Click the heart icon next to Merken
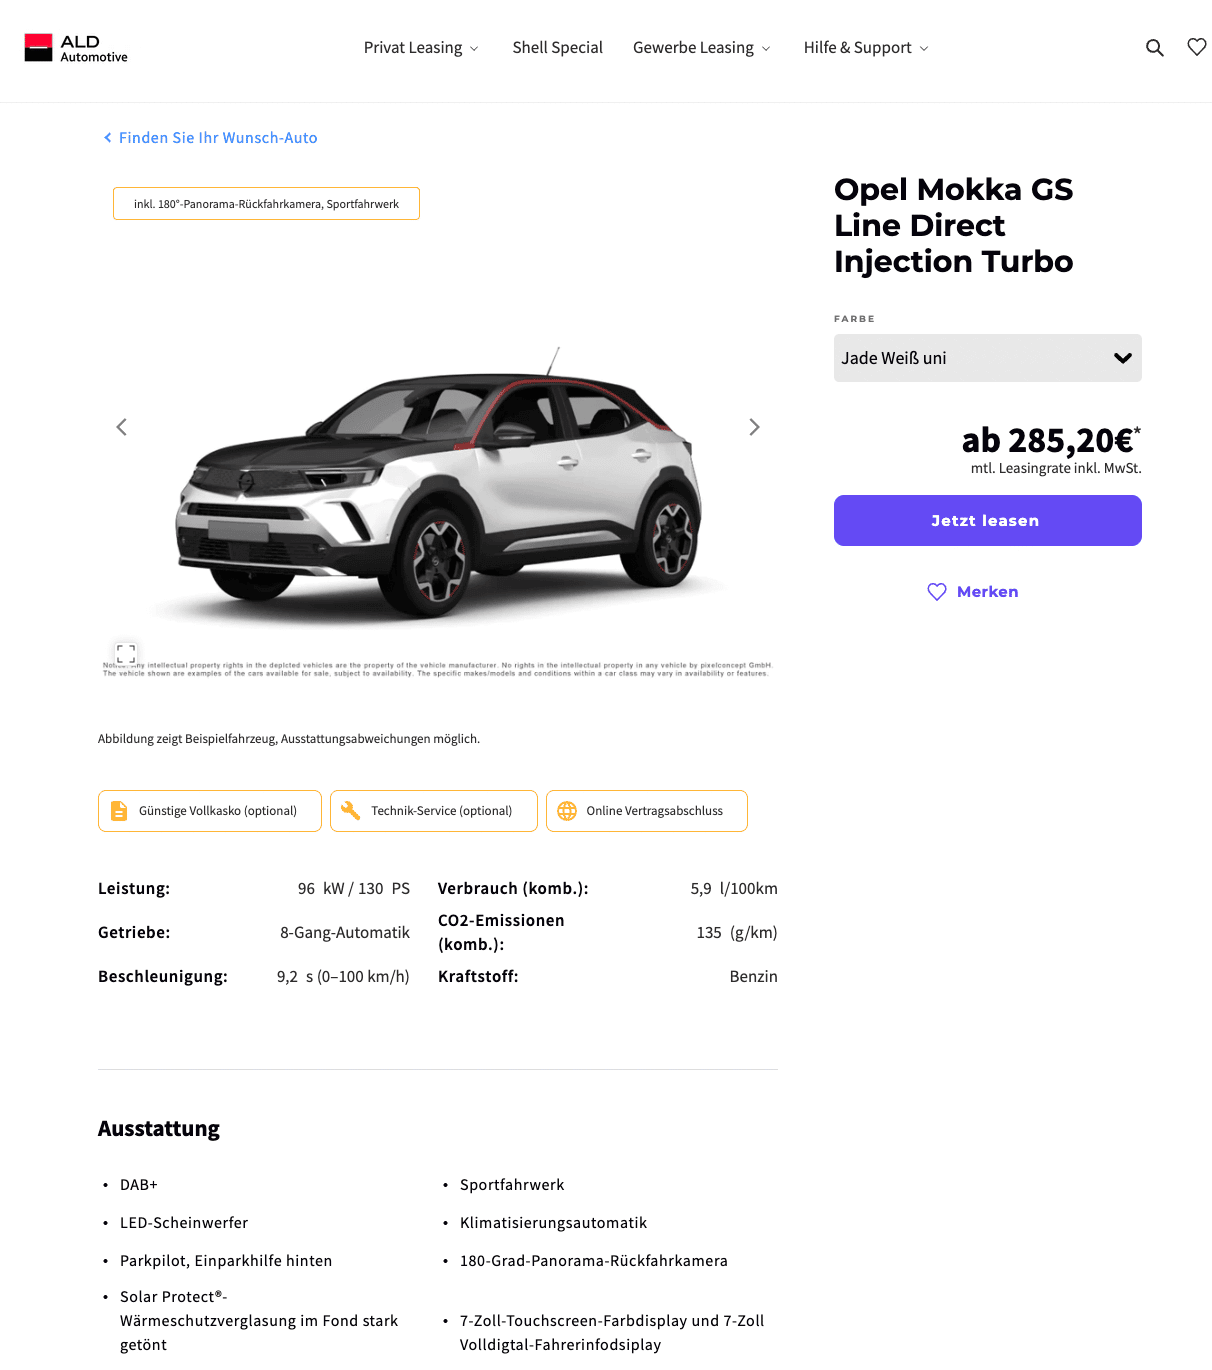The height and width of the screenshot is (1370, 1212). pos(937,592)
